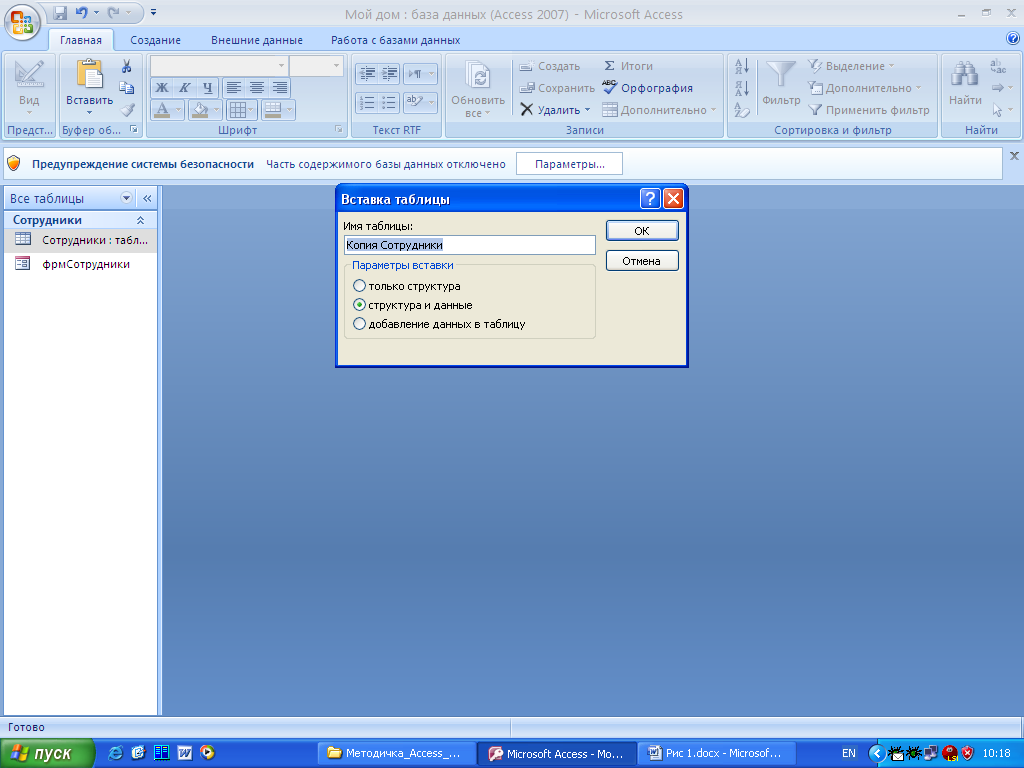Click the 'Имя таблицы' input field
1024x768 pixels.
[470, 245]
